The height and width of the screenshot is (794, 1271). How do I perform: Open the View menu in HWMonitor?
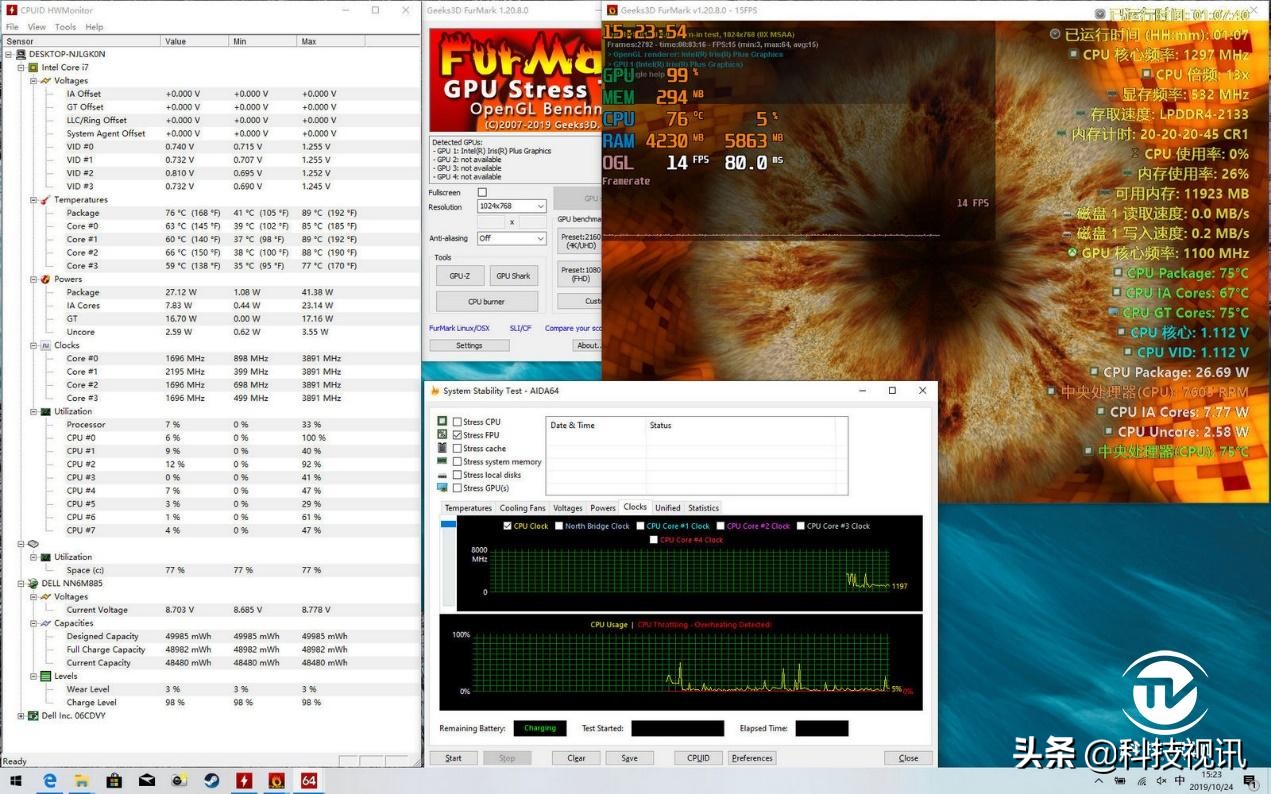[x=37, y=27]
